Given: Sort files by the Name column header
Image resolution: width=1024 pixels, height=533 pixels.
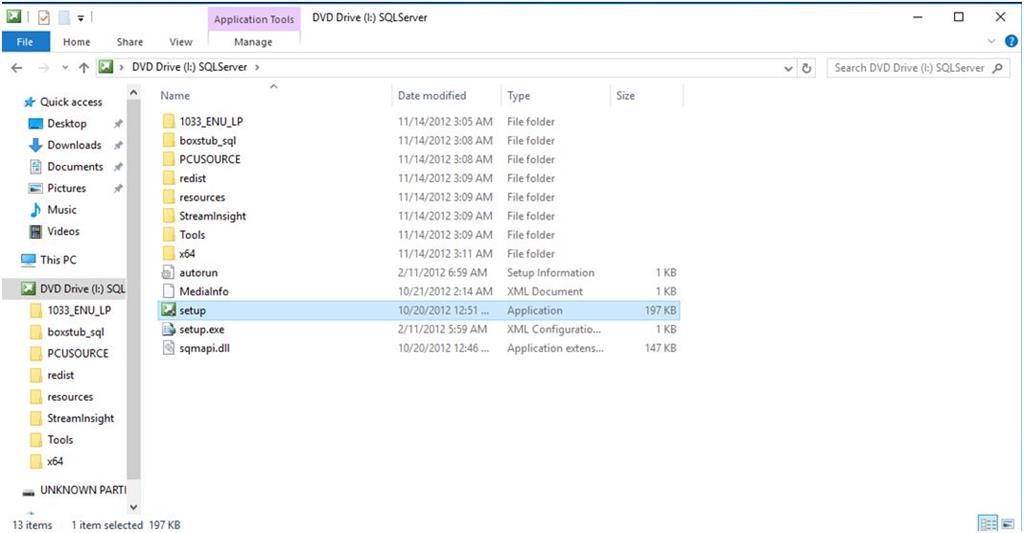Looking at the screenshot, I should pos(175,95).
